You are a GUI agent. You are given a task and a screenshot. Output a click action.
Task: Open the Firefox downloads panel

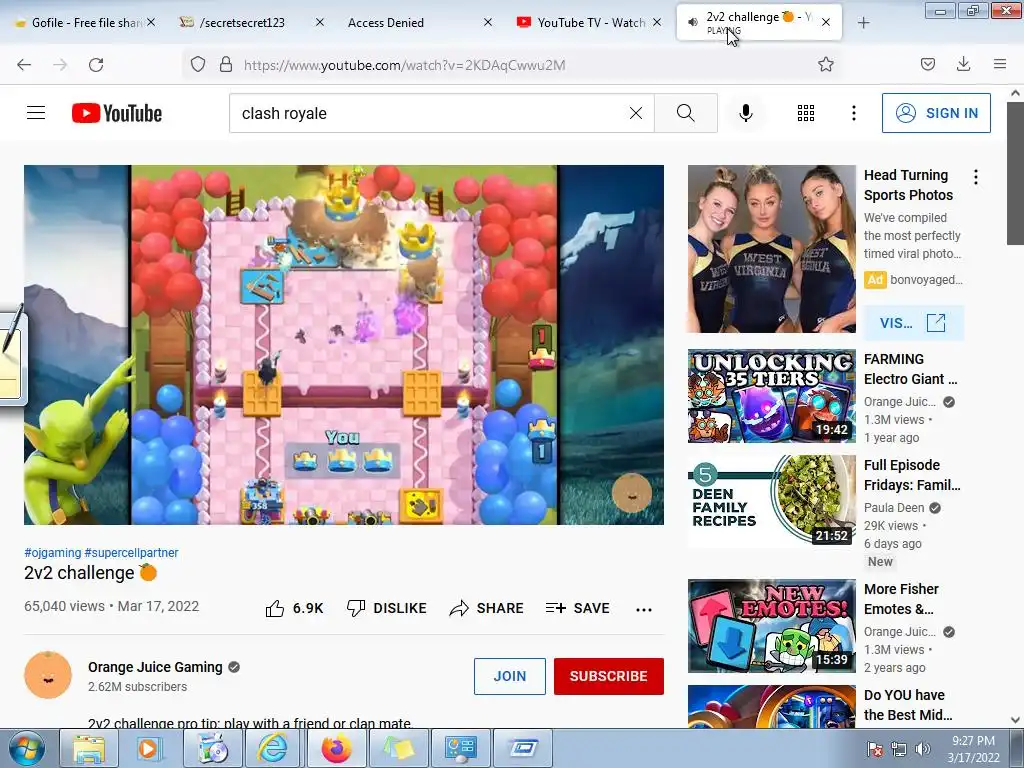[963, 63]
